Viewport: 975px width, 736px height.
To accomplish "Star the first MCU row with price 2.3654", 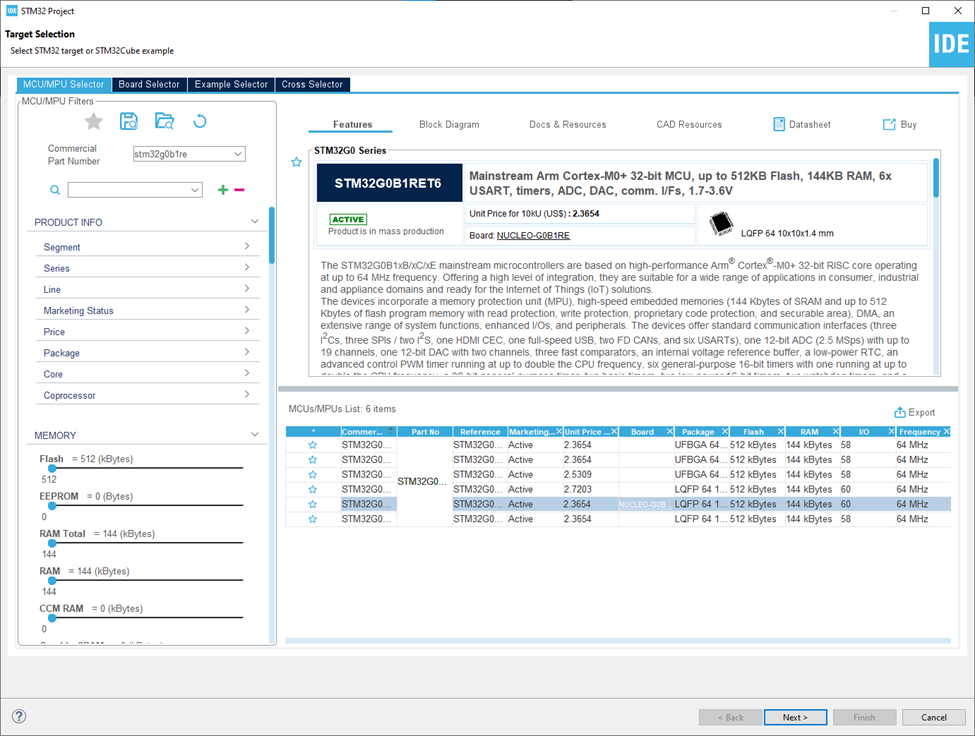I will coord(313,445).
